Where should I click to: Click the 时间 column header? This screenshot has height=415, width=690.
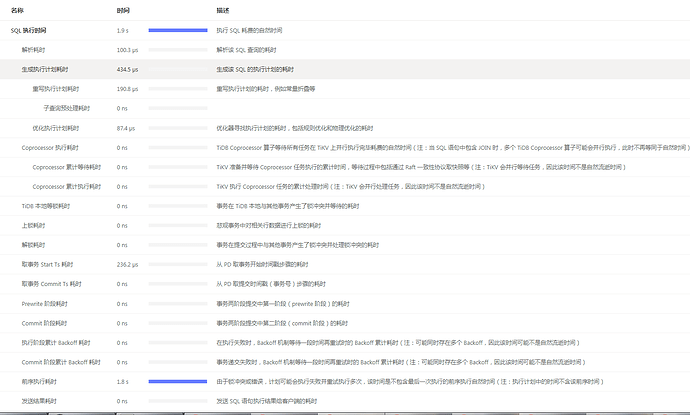tap(123, 11)
